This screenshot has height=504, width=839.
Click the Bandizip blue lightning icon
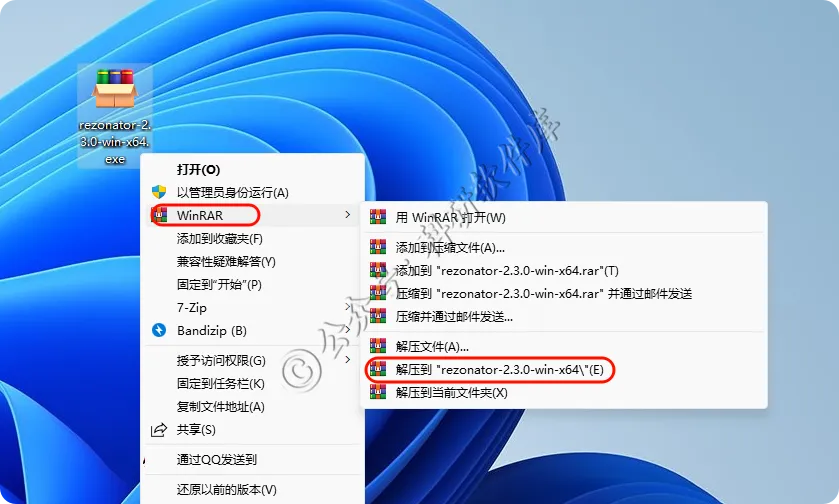[x=159, y=330]
